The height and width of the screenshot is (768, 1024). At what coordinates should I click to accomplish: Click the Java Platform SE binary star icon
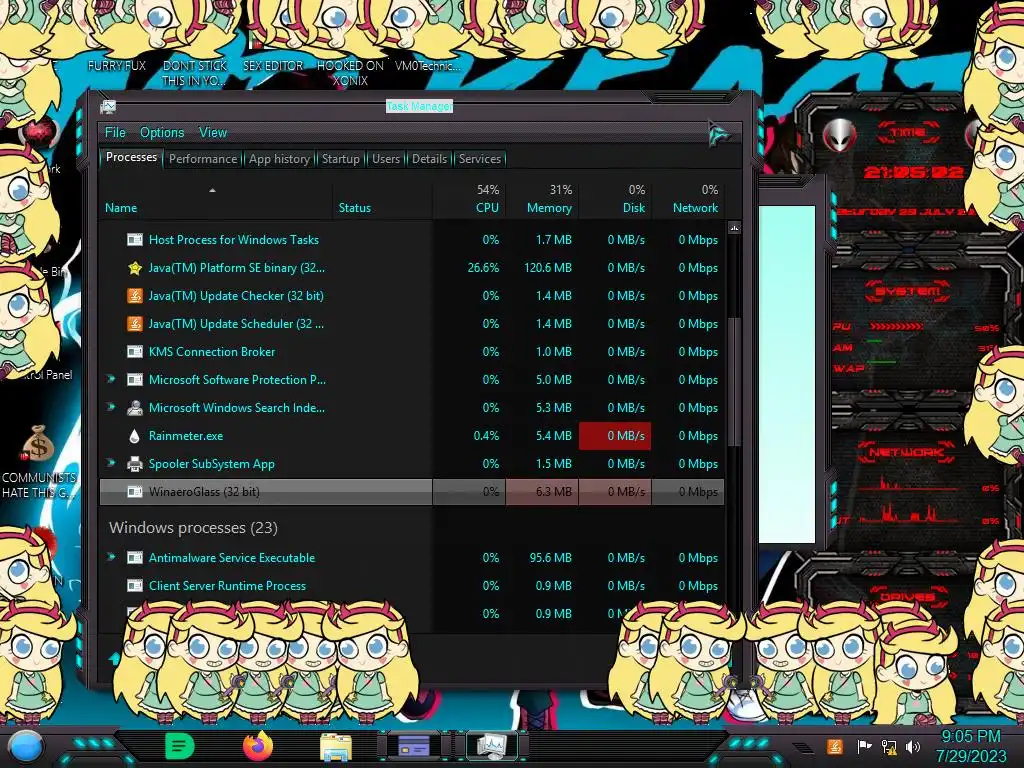click(x=135, y=268)
